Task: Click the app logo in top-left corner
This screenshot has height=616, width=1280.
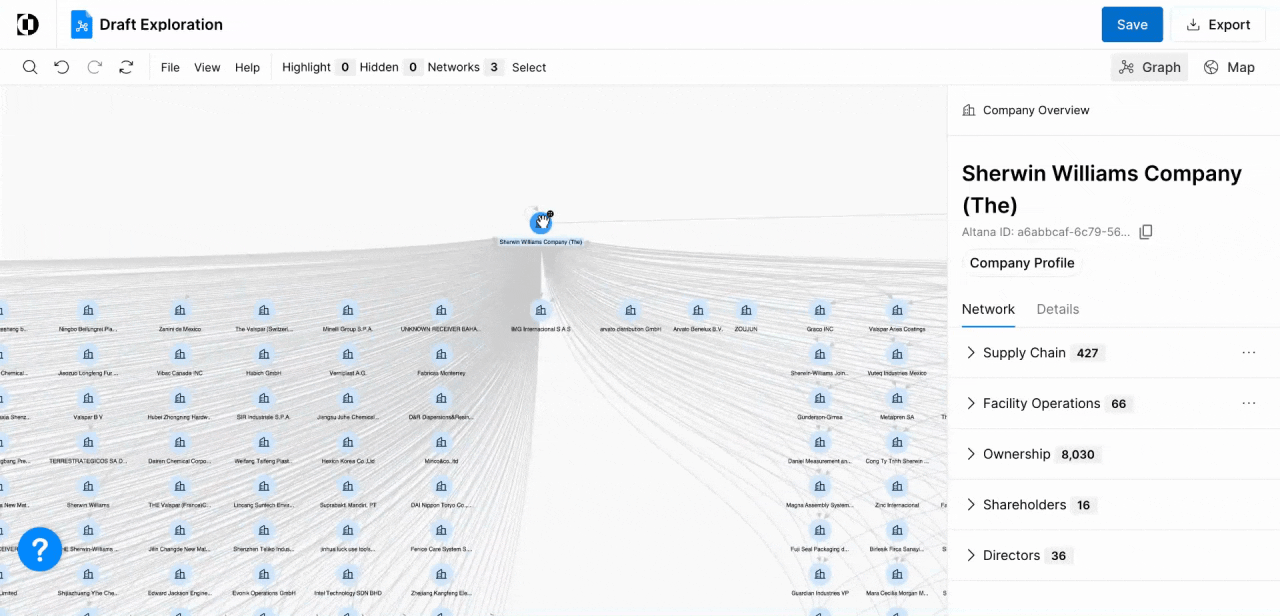Action: coord(28,25)
